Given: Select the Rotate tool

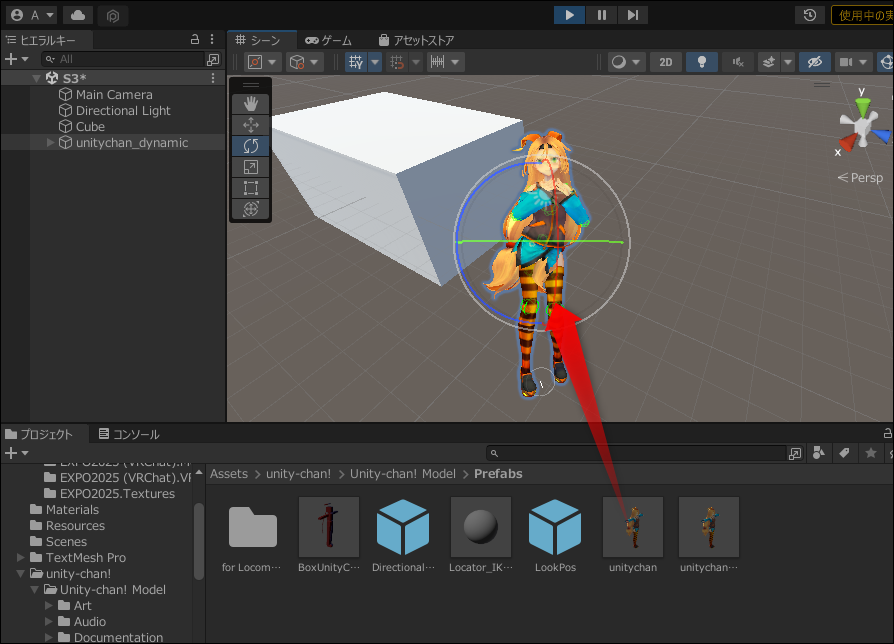Looking at the screenshot, I should click(x=251, y=146).
